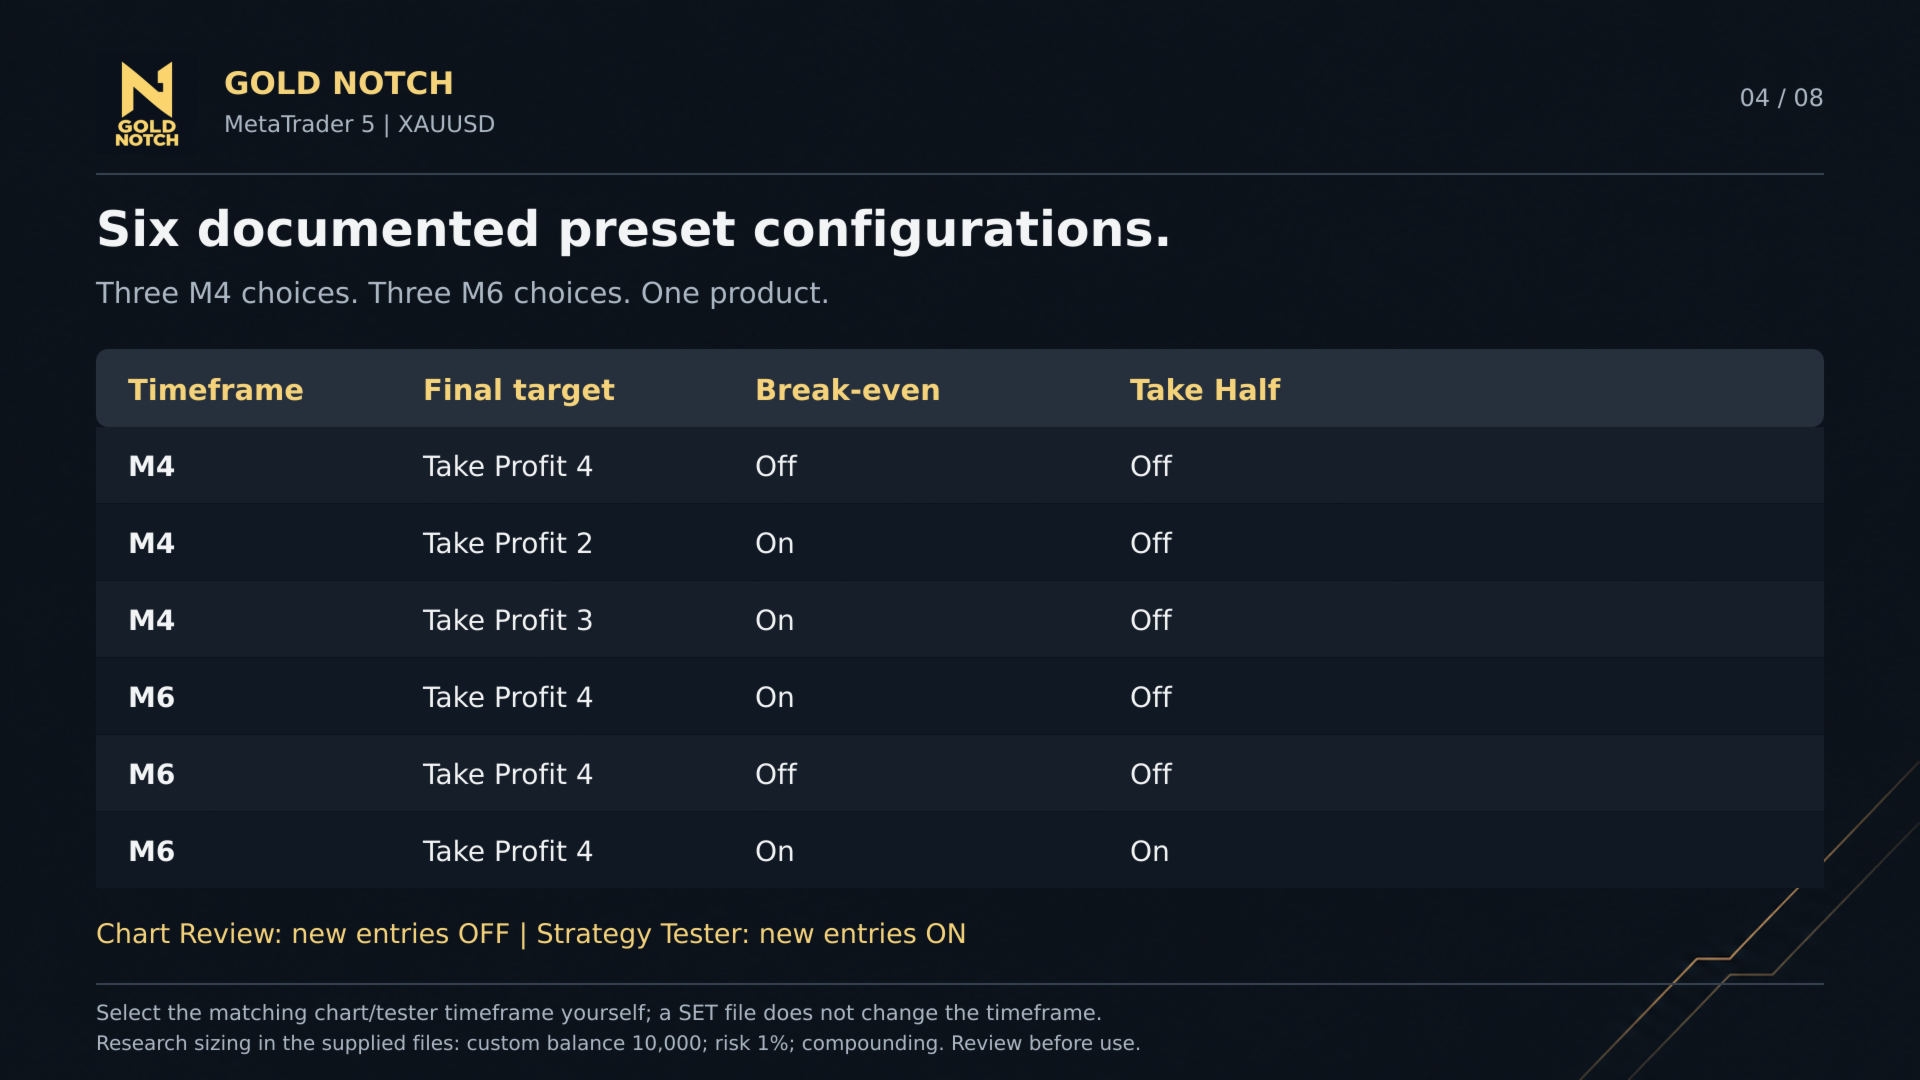The height and width of the screenshot is (1080, 1920).
Task: Click Take Profit 2 in the M4 row
Action: coord(507,543)
